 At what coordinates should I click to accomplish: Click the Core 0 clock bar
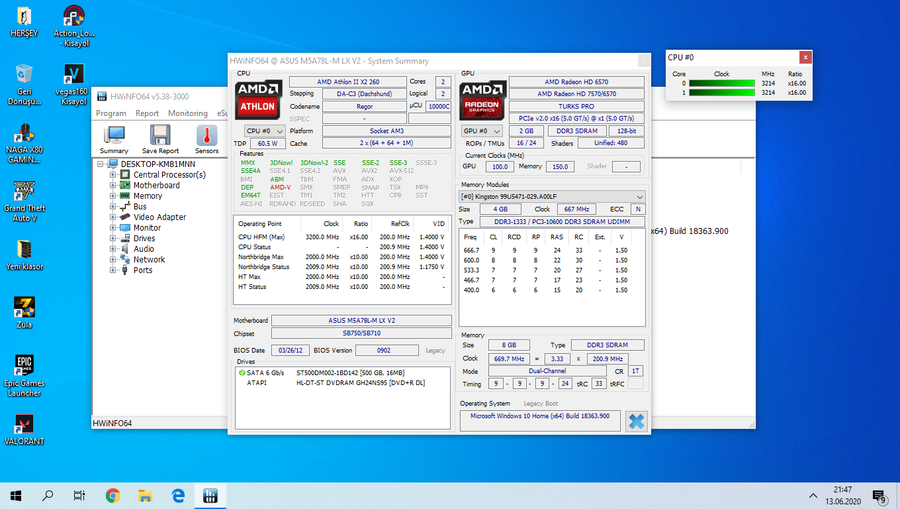pyautogui.click(x=721, y=83)
